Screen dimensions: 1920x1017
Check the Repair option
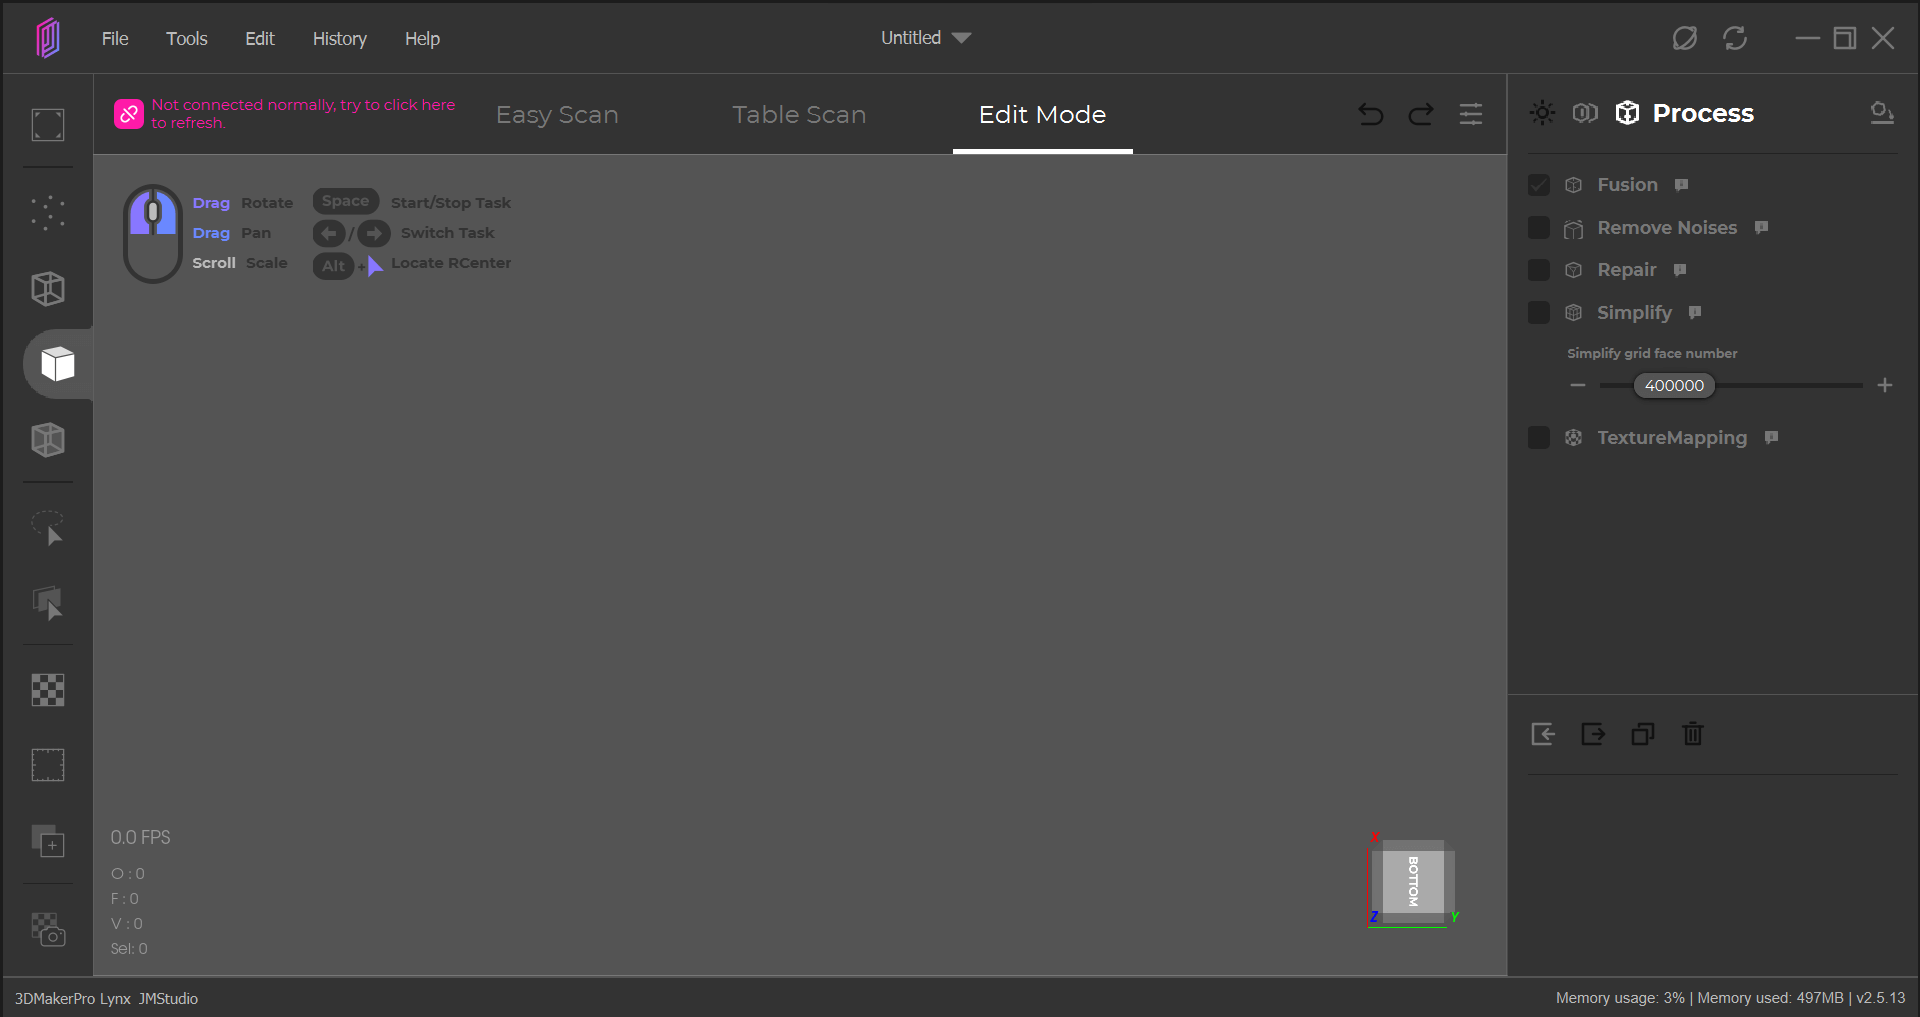tap(1539, 270)
